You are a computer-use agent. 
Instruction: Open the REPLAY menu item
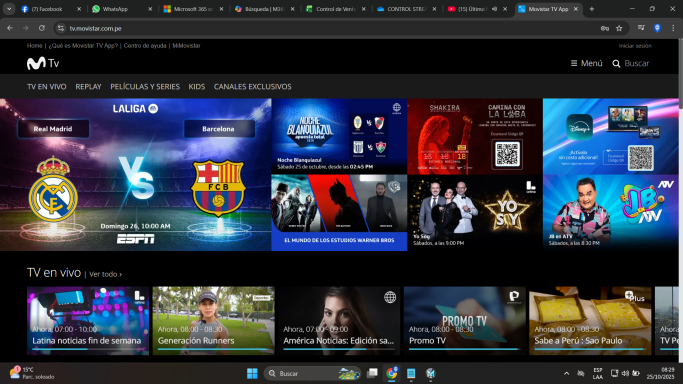[x=88, y=87]
